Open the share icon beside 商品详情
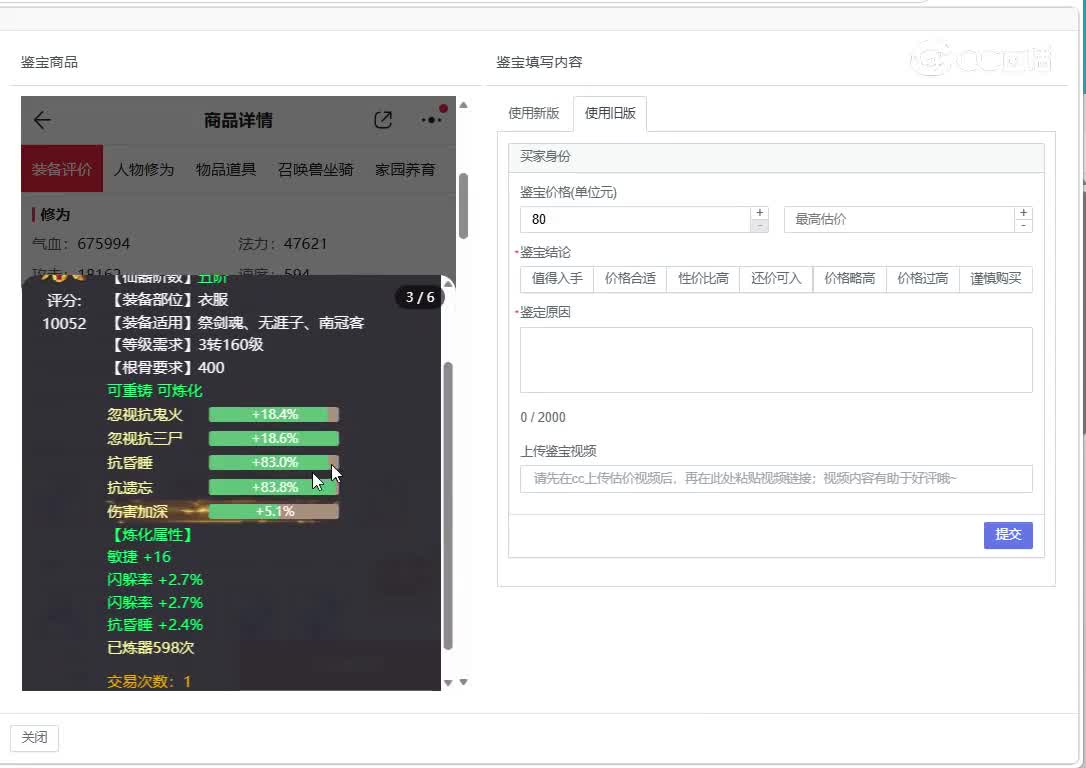The width and height of the screenshot is (1086, 768). pos(383,120)
